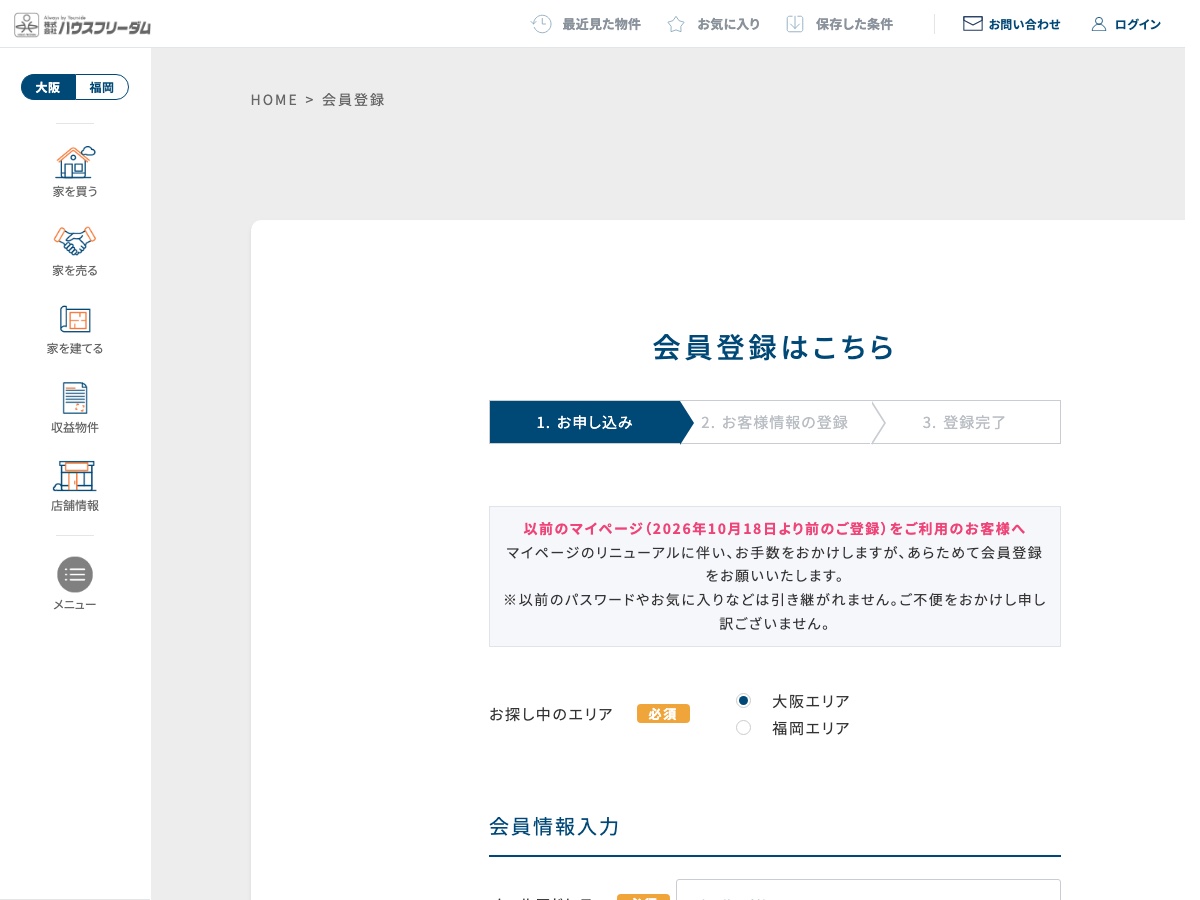Click the pink renewal notice headline

click(775, 528)
